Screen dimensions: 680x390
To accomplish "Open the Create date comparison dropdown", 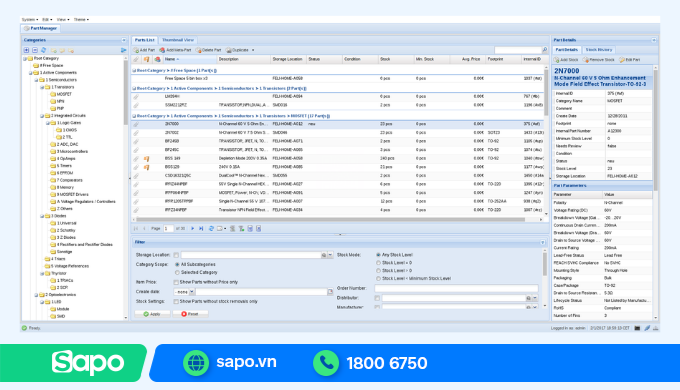I will click(x=192, y=292).
